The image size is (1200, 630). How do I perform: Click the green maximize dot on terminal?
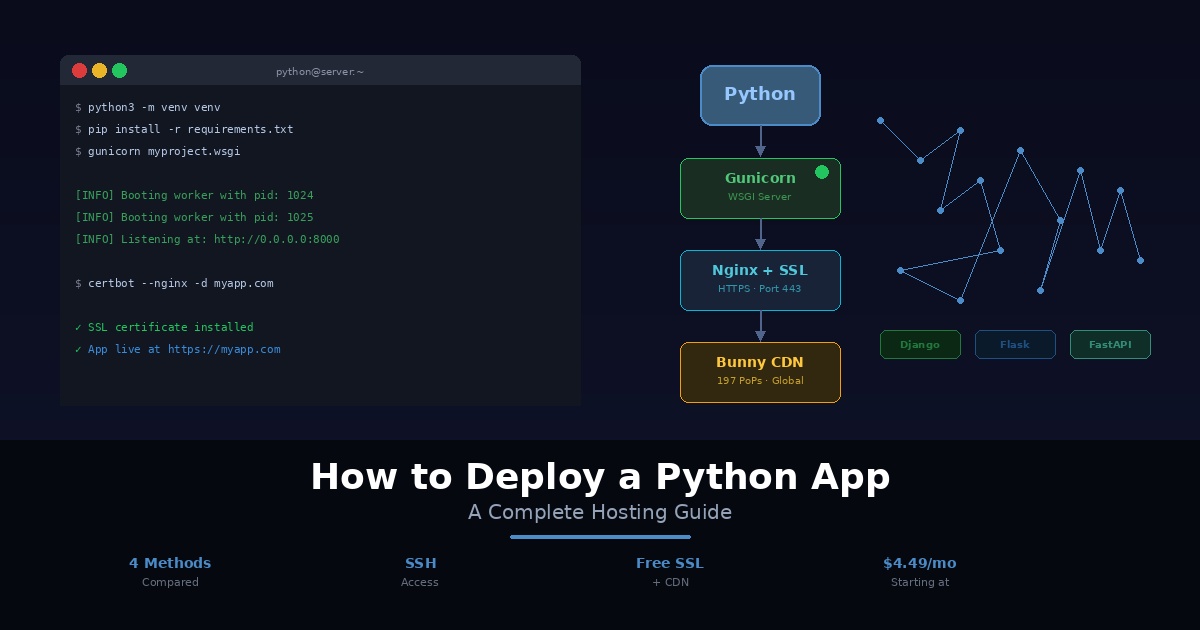coord(120,70)
